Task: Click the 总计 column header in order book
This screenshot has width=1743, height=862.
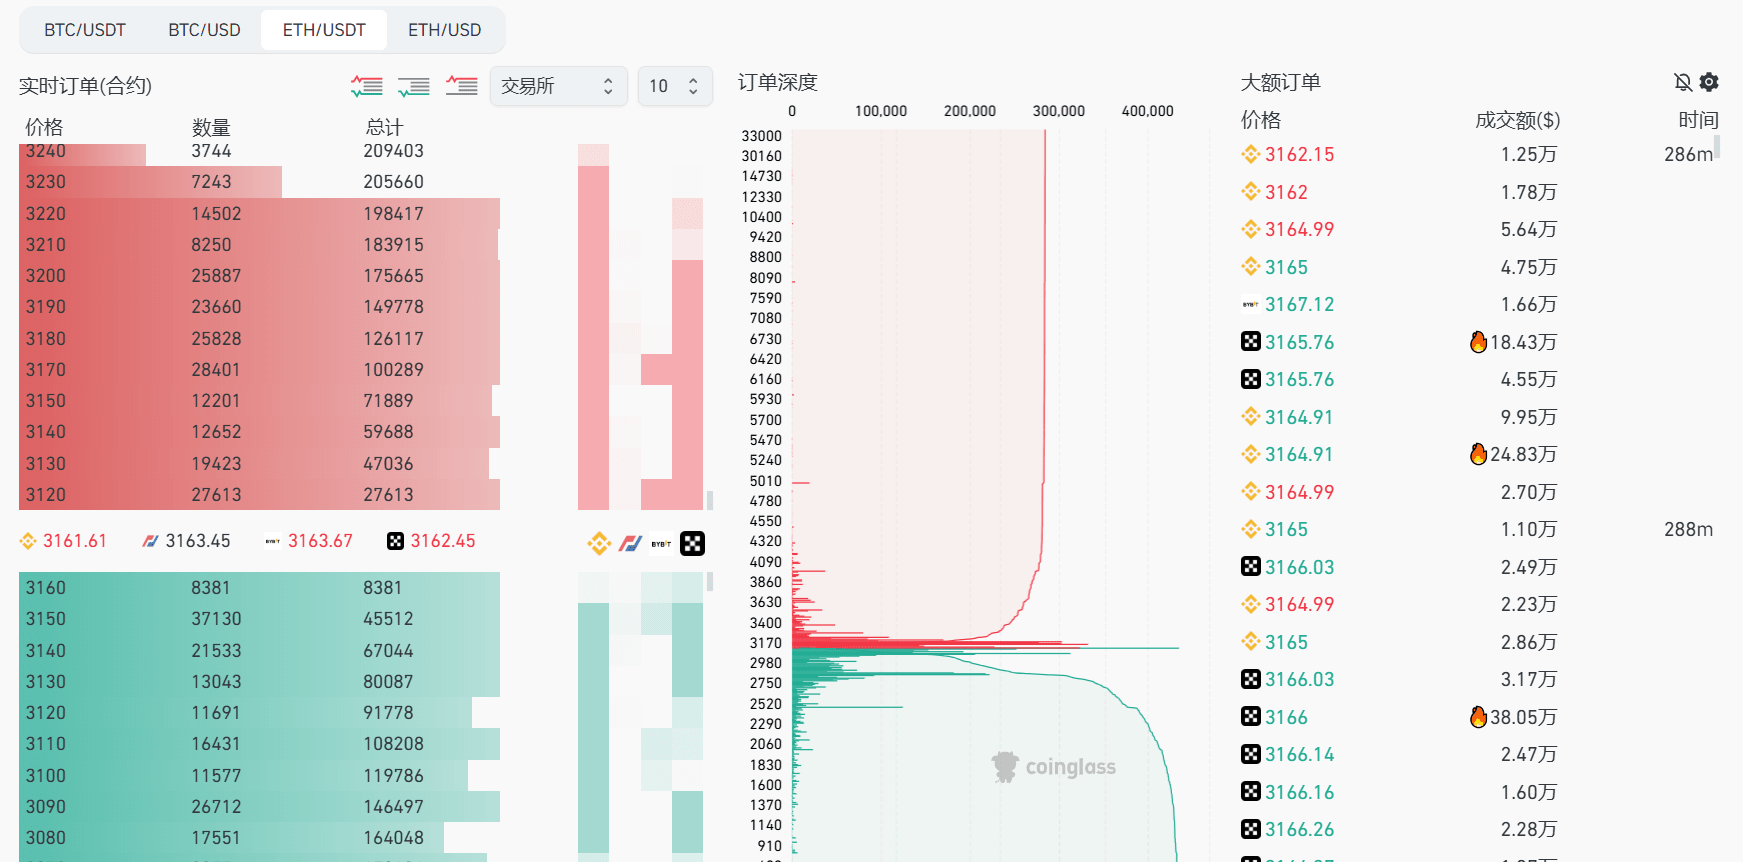Action: [x=384, y=127]
